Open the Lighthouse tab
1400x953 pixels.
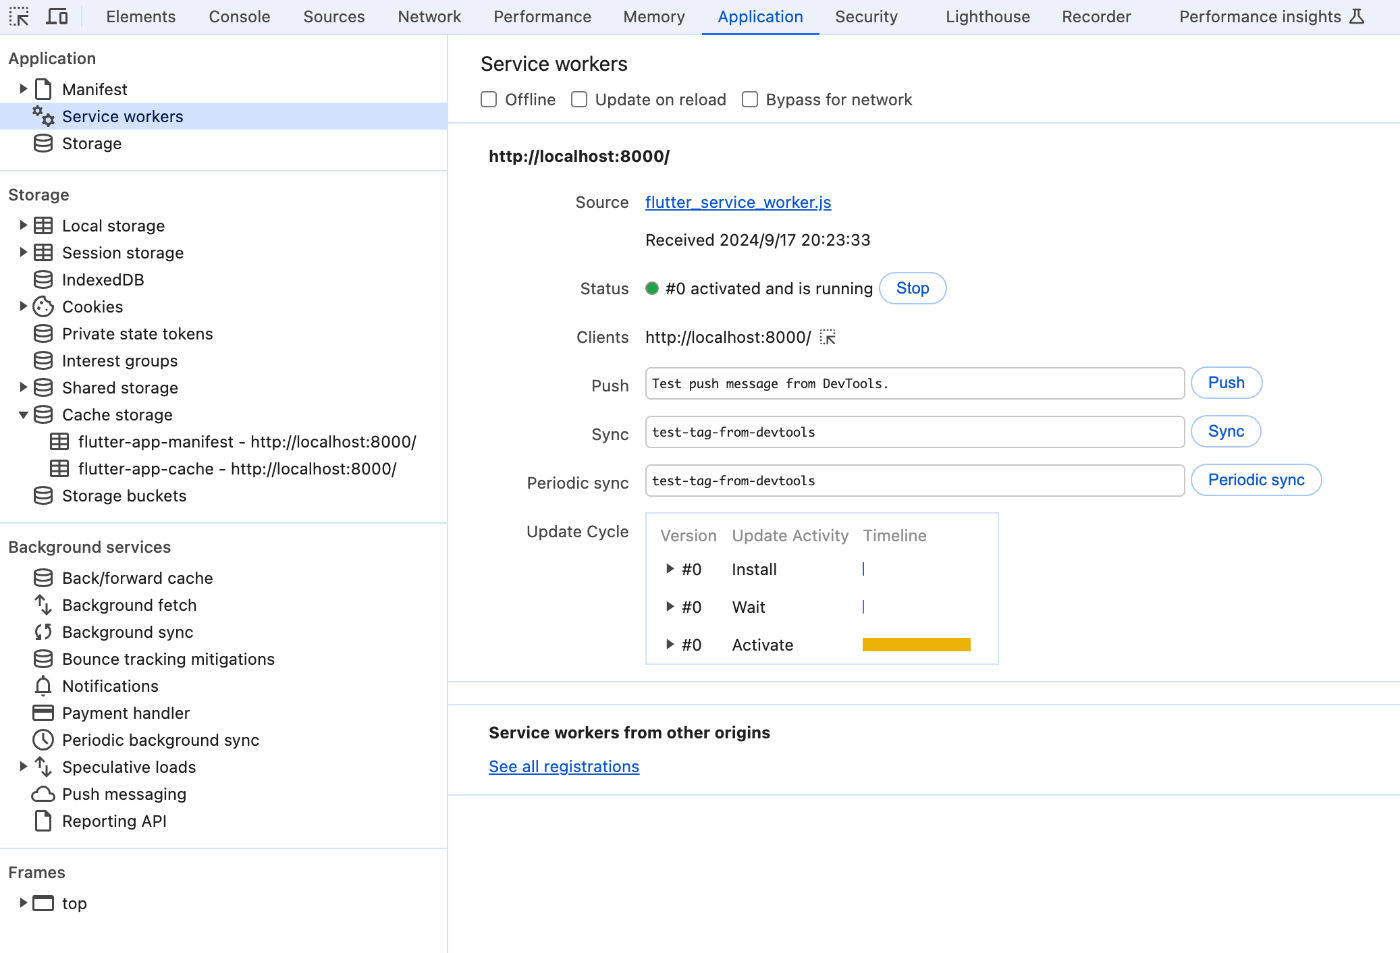tap(988, 17)
